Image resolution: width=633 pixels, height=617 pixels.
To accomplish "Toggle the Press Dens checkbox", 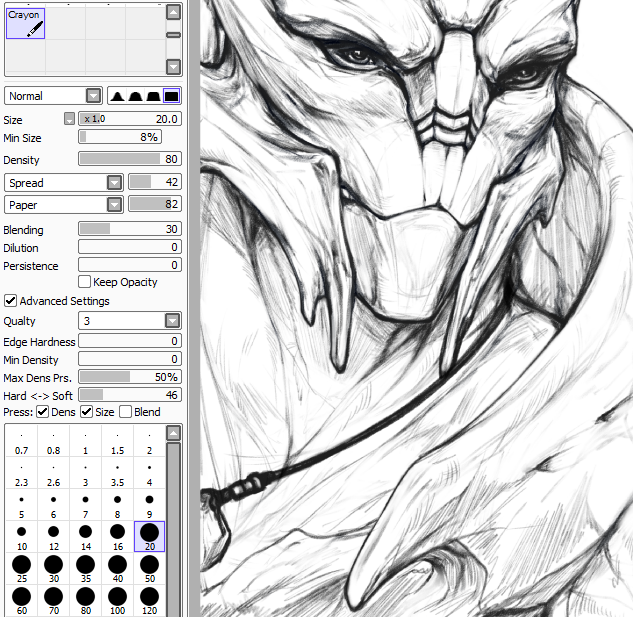I will (x=43, y=412).
